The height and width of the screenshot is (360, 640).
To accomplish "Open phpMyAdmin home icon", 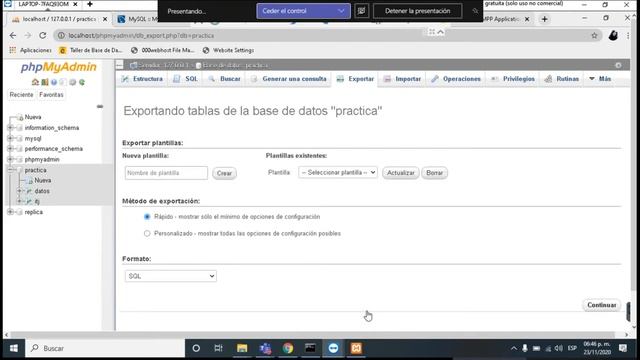I will pos(35,82).
